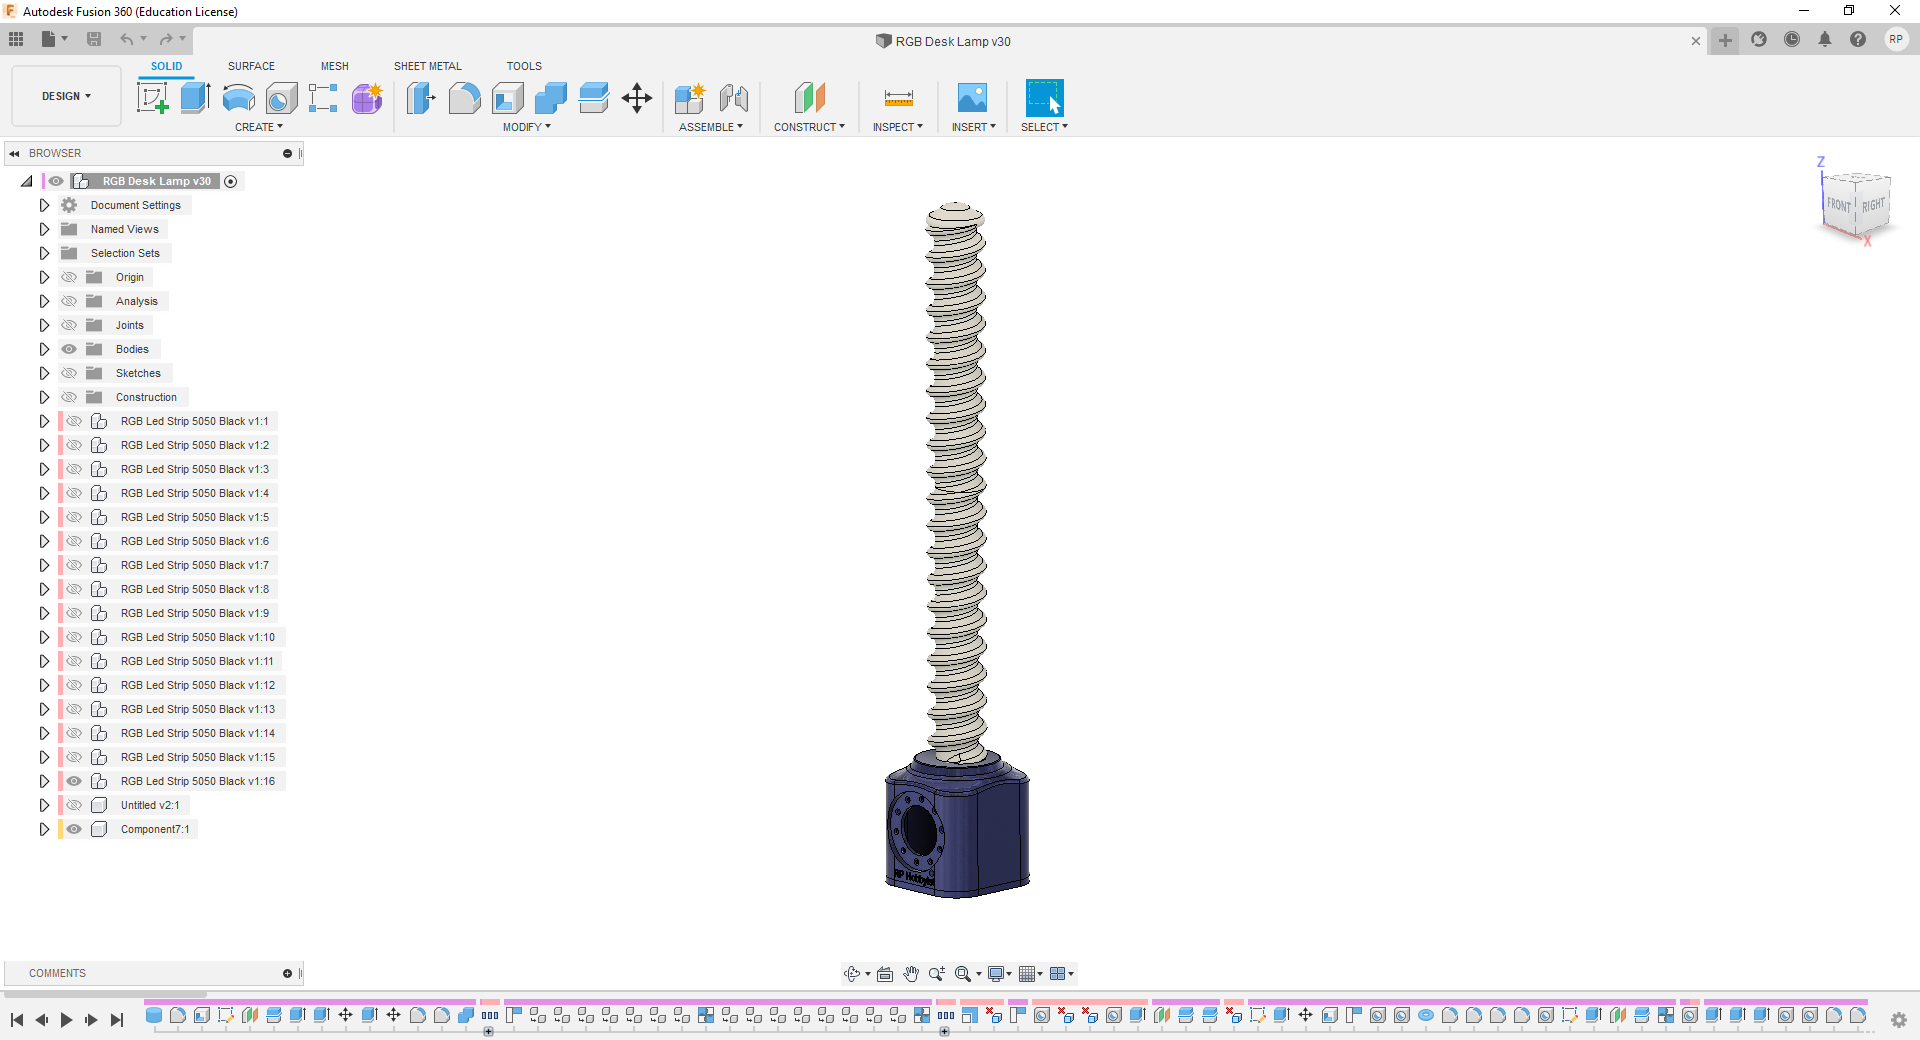
Task: Select the Pan tool in the navigation bar
Action: point(911,974)
